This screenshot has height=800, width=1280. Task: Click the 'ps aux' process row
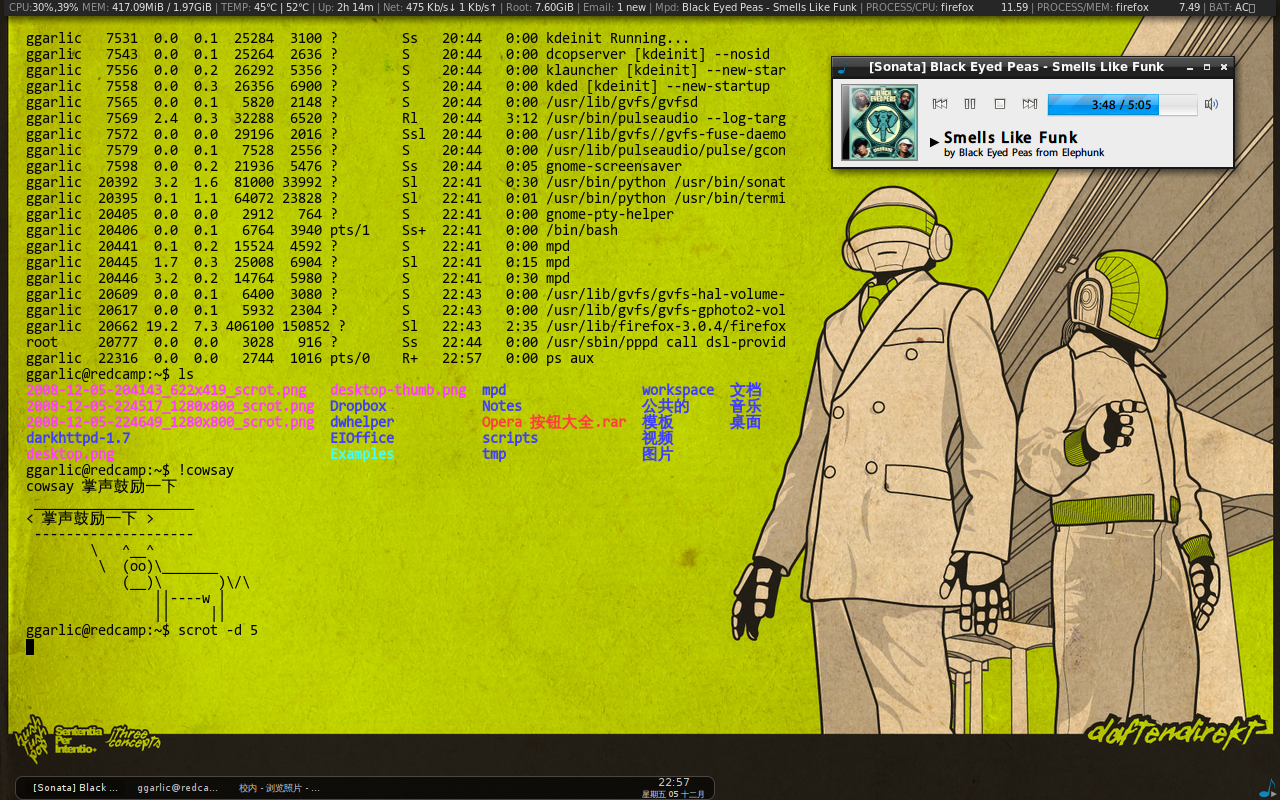click(x=310, y=358)
